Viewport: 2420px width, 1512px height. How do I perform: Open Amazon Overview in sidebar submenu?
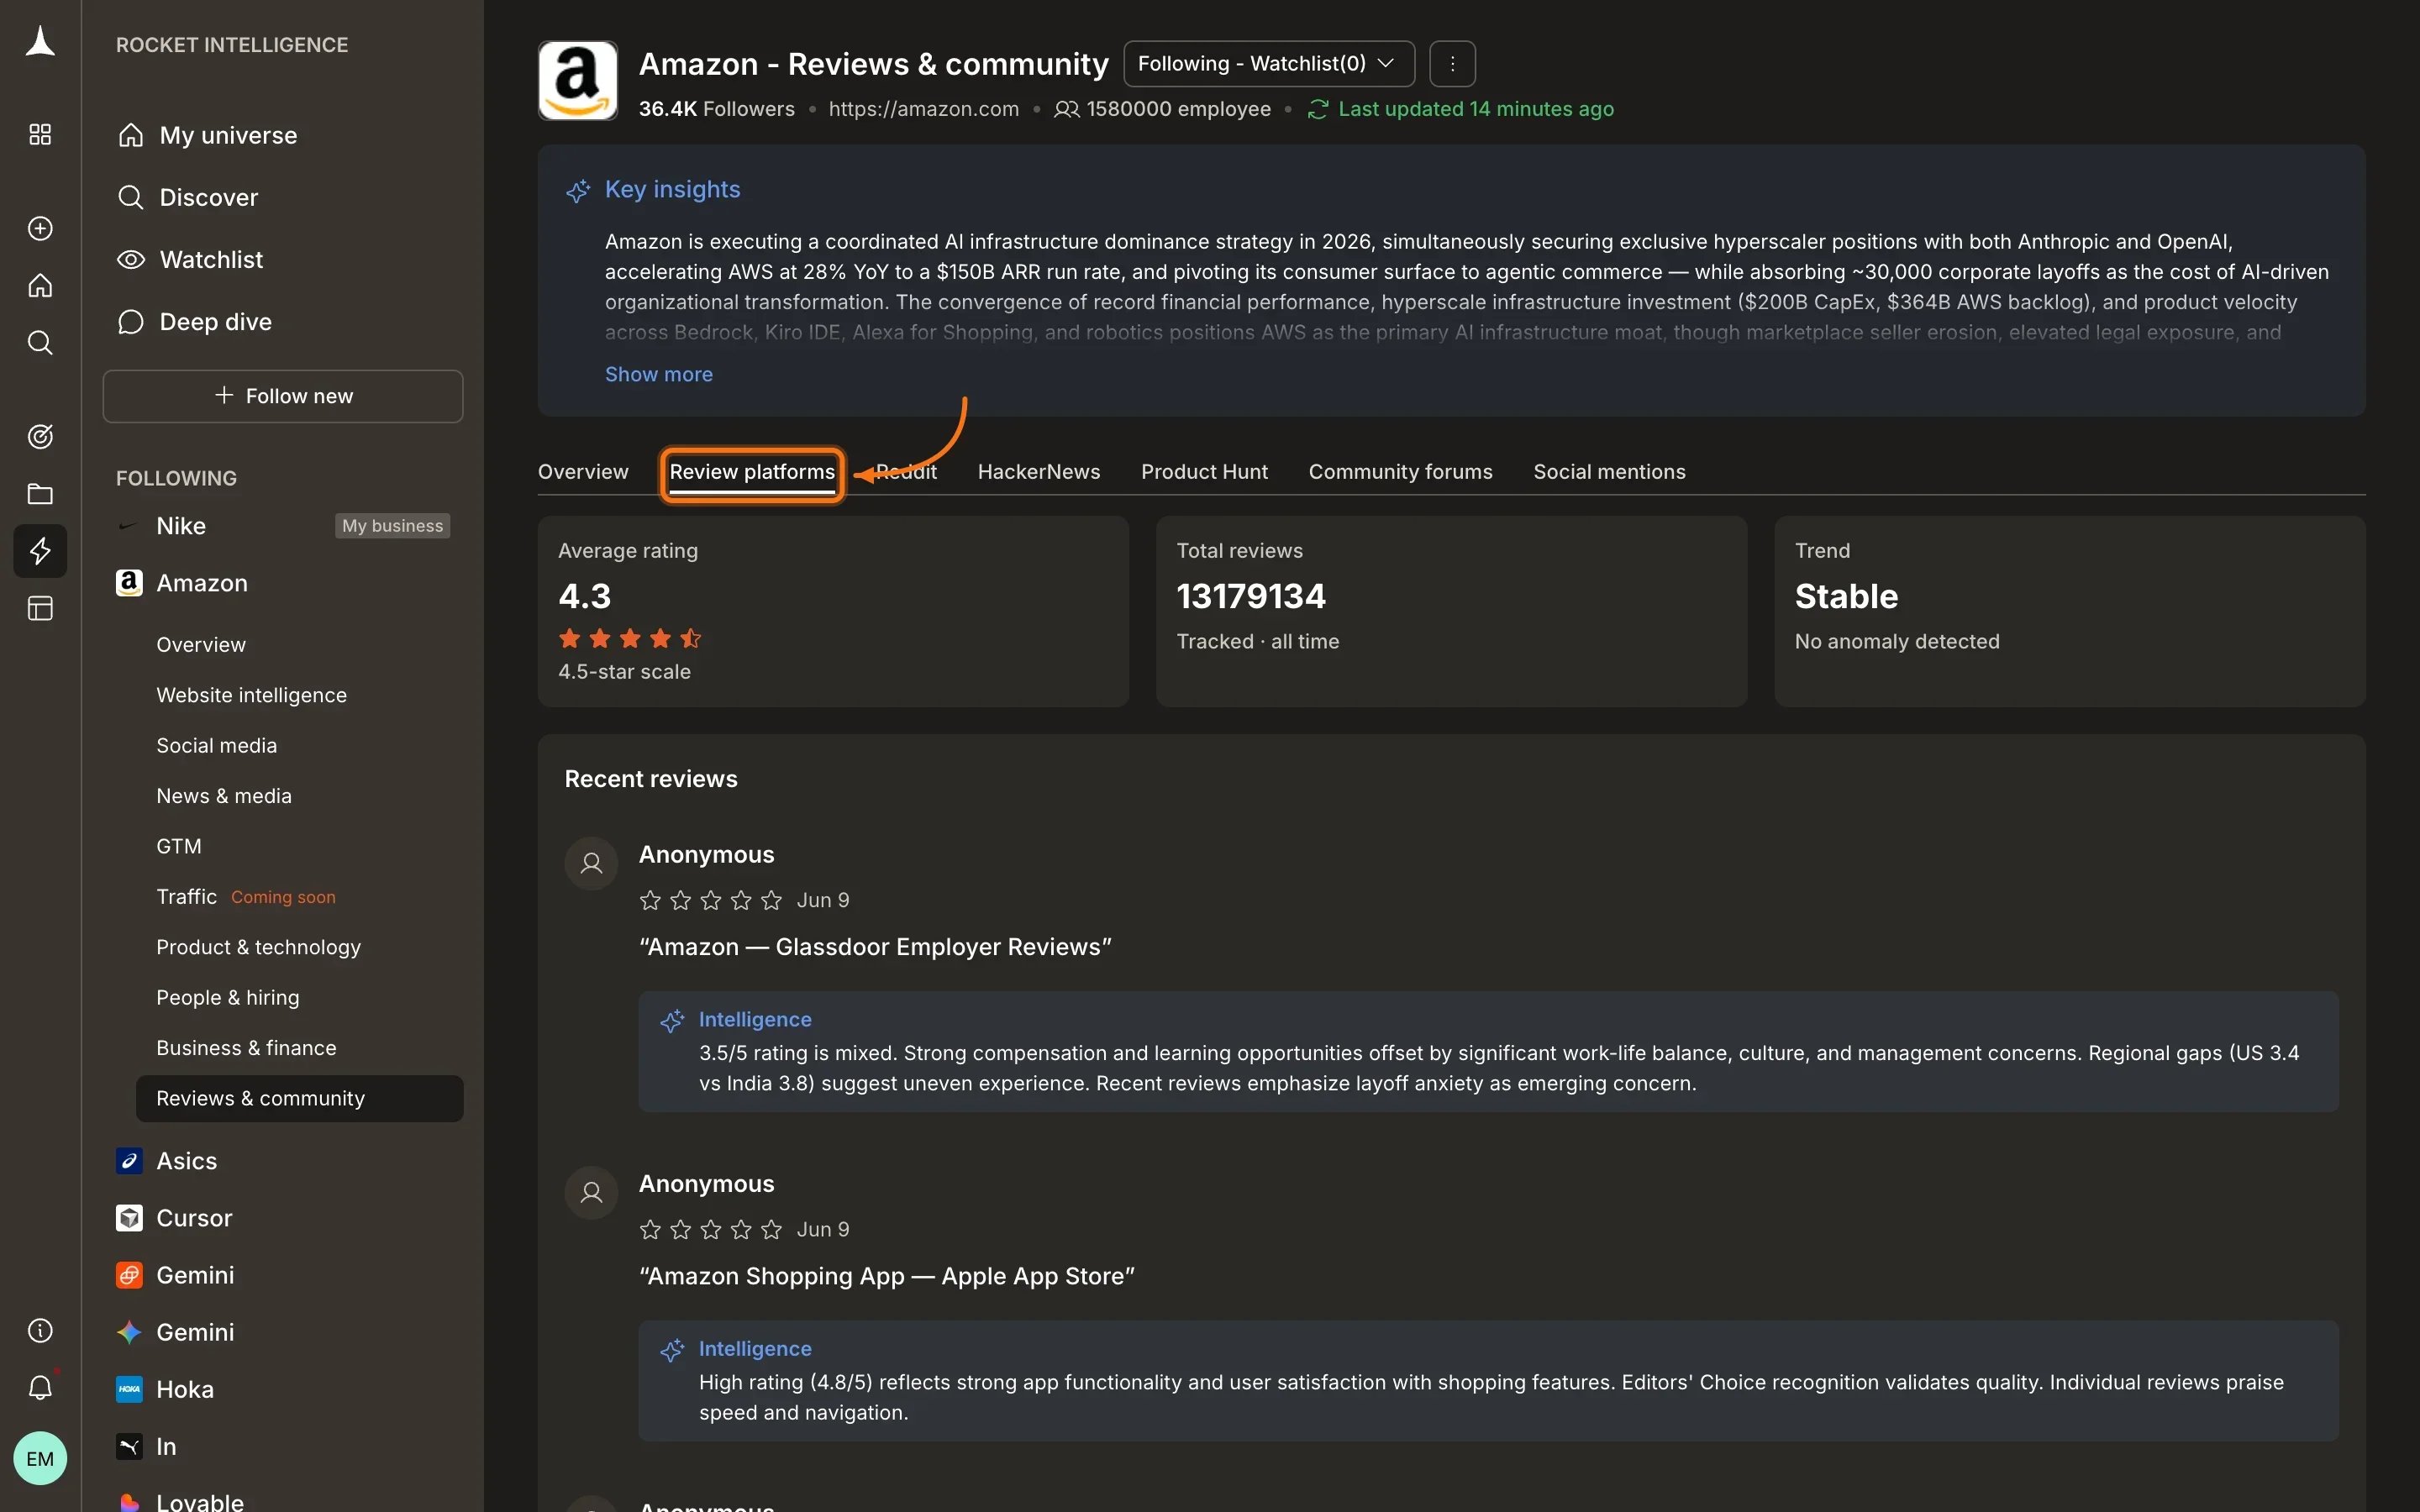click(201, 645)
